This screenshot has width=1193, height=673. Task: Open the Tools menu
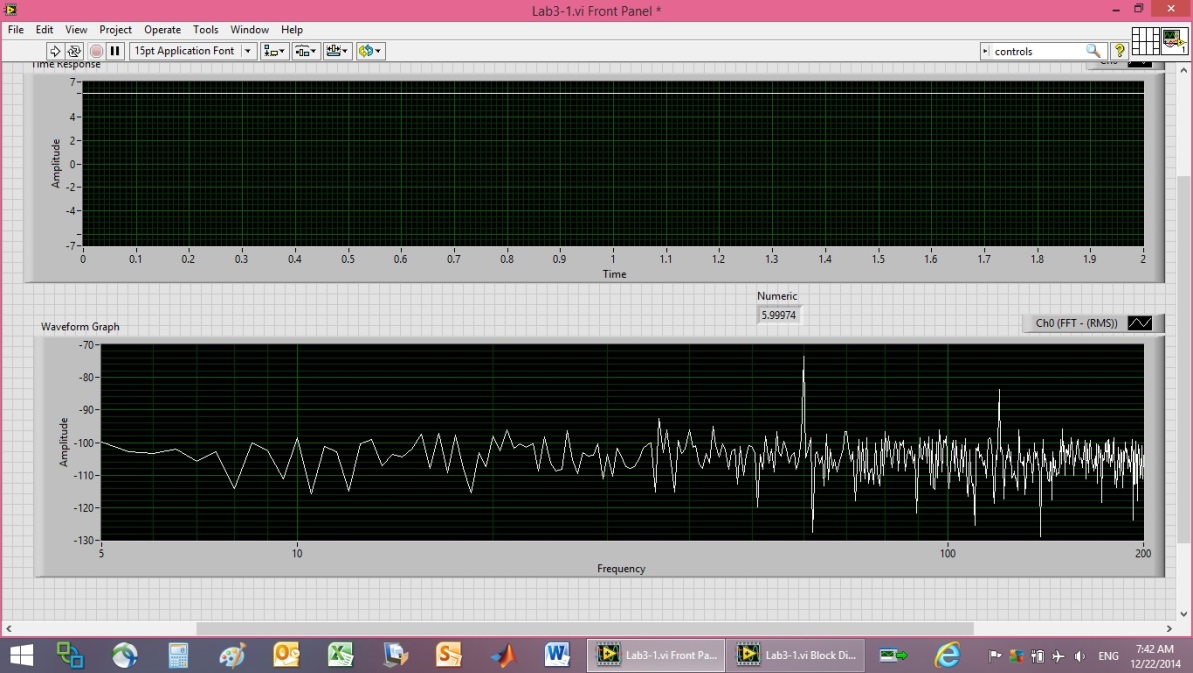point(205,30)
